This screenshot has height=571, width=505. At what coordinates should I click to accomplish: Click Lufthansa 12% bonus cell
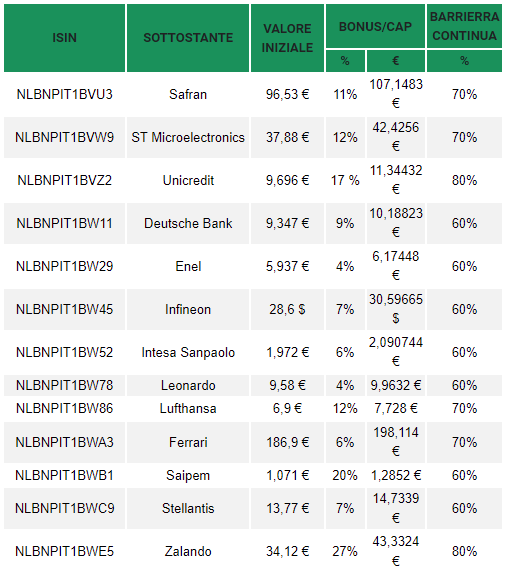(345, 408)
